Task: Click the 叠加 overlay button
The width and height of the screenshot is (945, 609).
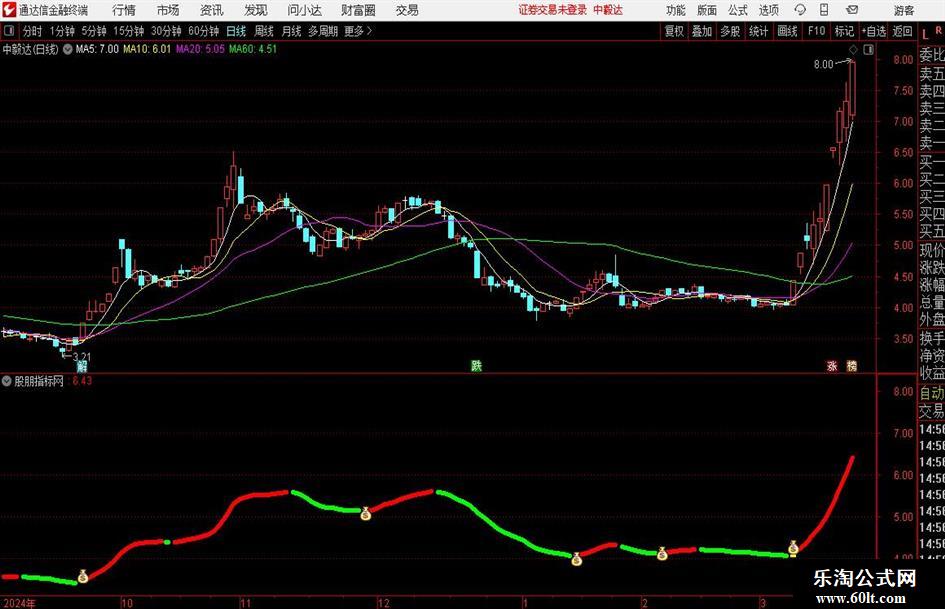Action: [x=702, y=31]
